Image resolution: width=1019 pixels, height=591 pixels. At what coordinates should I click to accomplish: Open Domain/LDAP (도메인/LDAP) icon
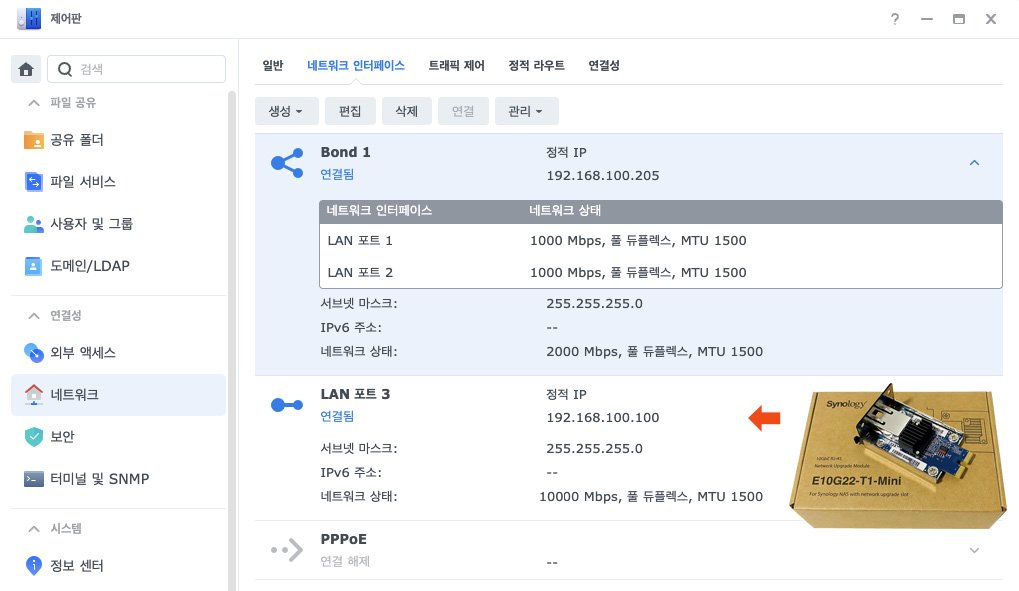coord(34,266)
